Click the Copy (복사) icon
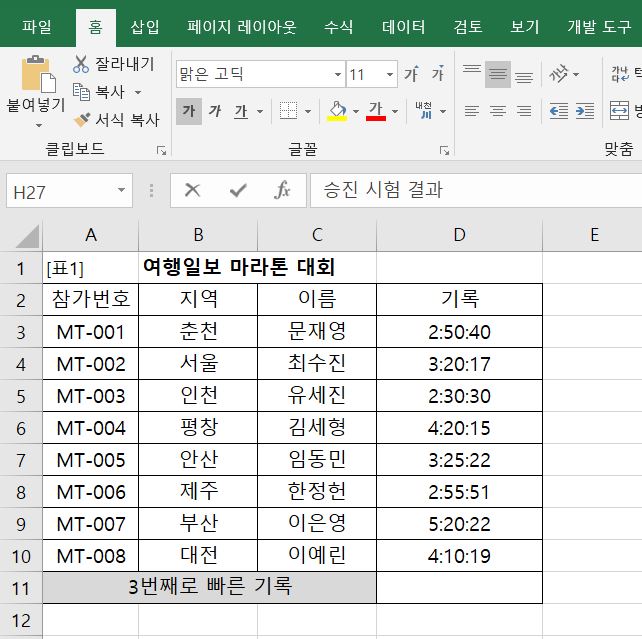642x639 pixels. click(x=81, y=92)
